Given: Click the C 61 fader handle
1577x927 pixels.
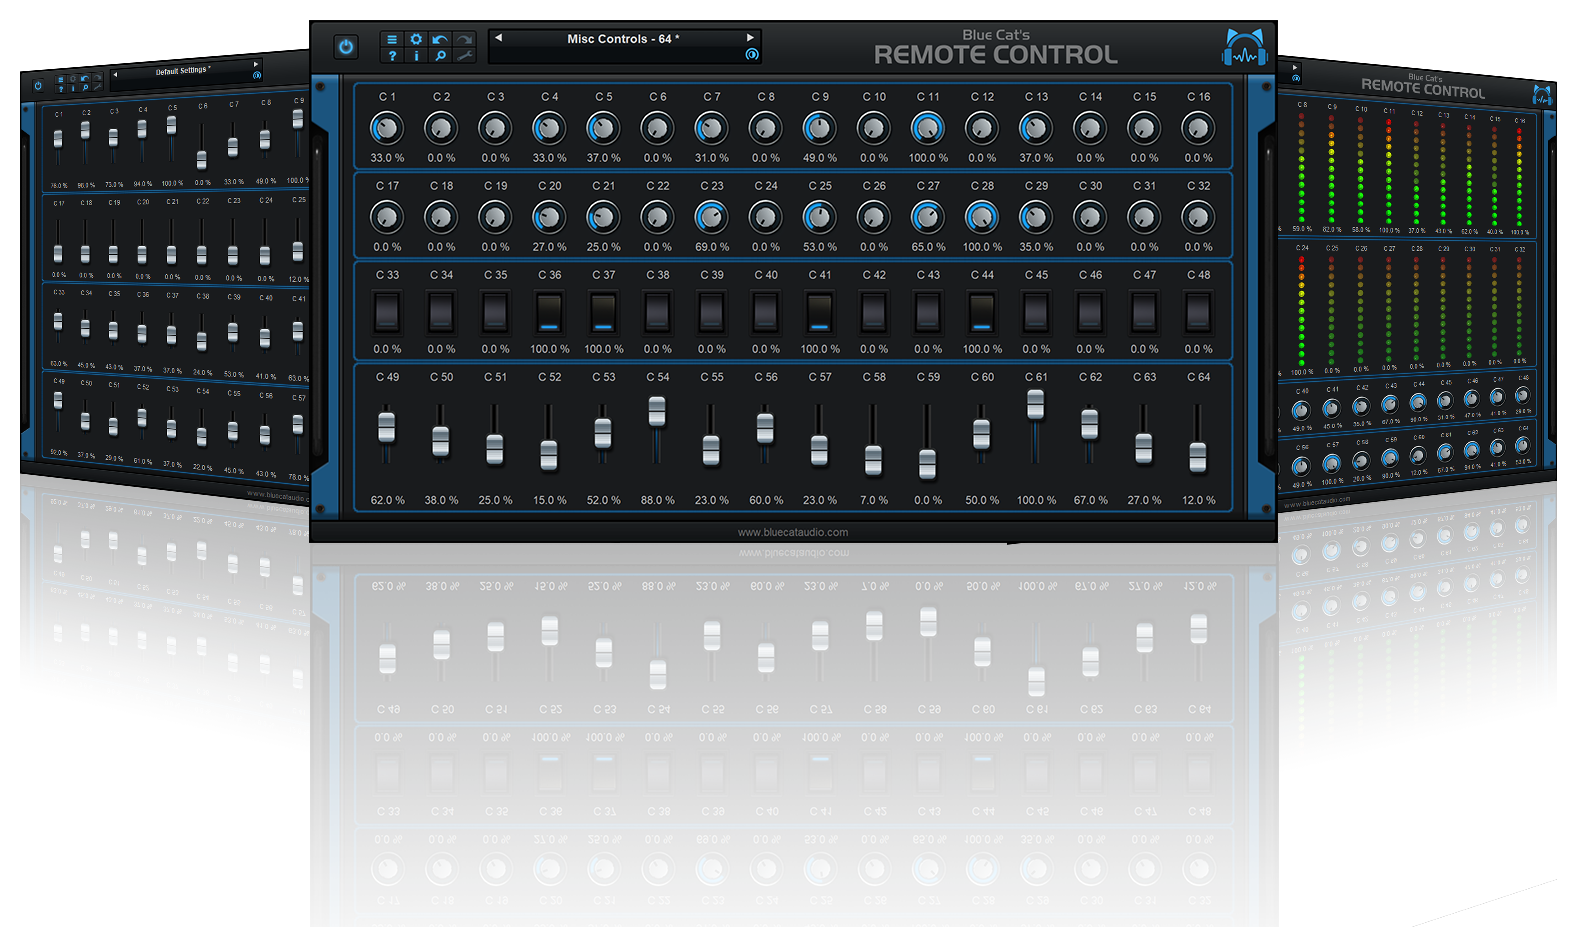Looking at the screenshot, I should (1036, 404).
